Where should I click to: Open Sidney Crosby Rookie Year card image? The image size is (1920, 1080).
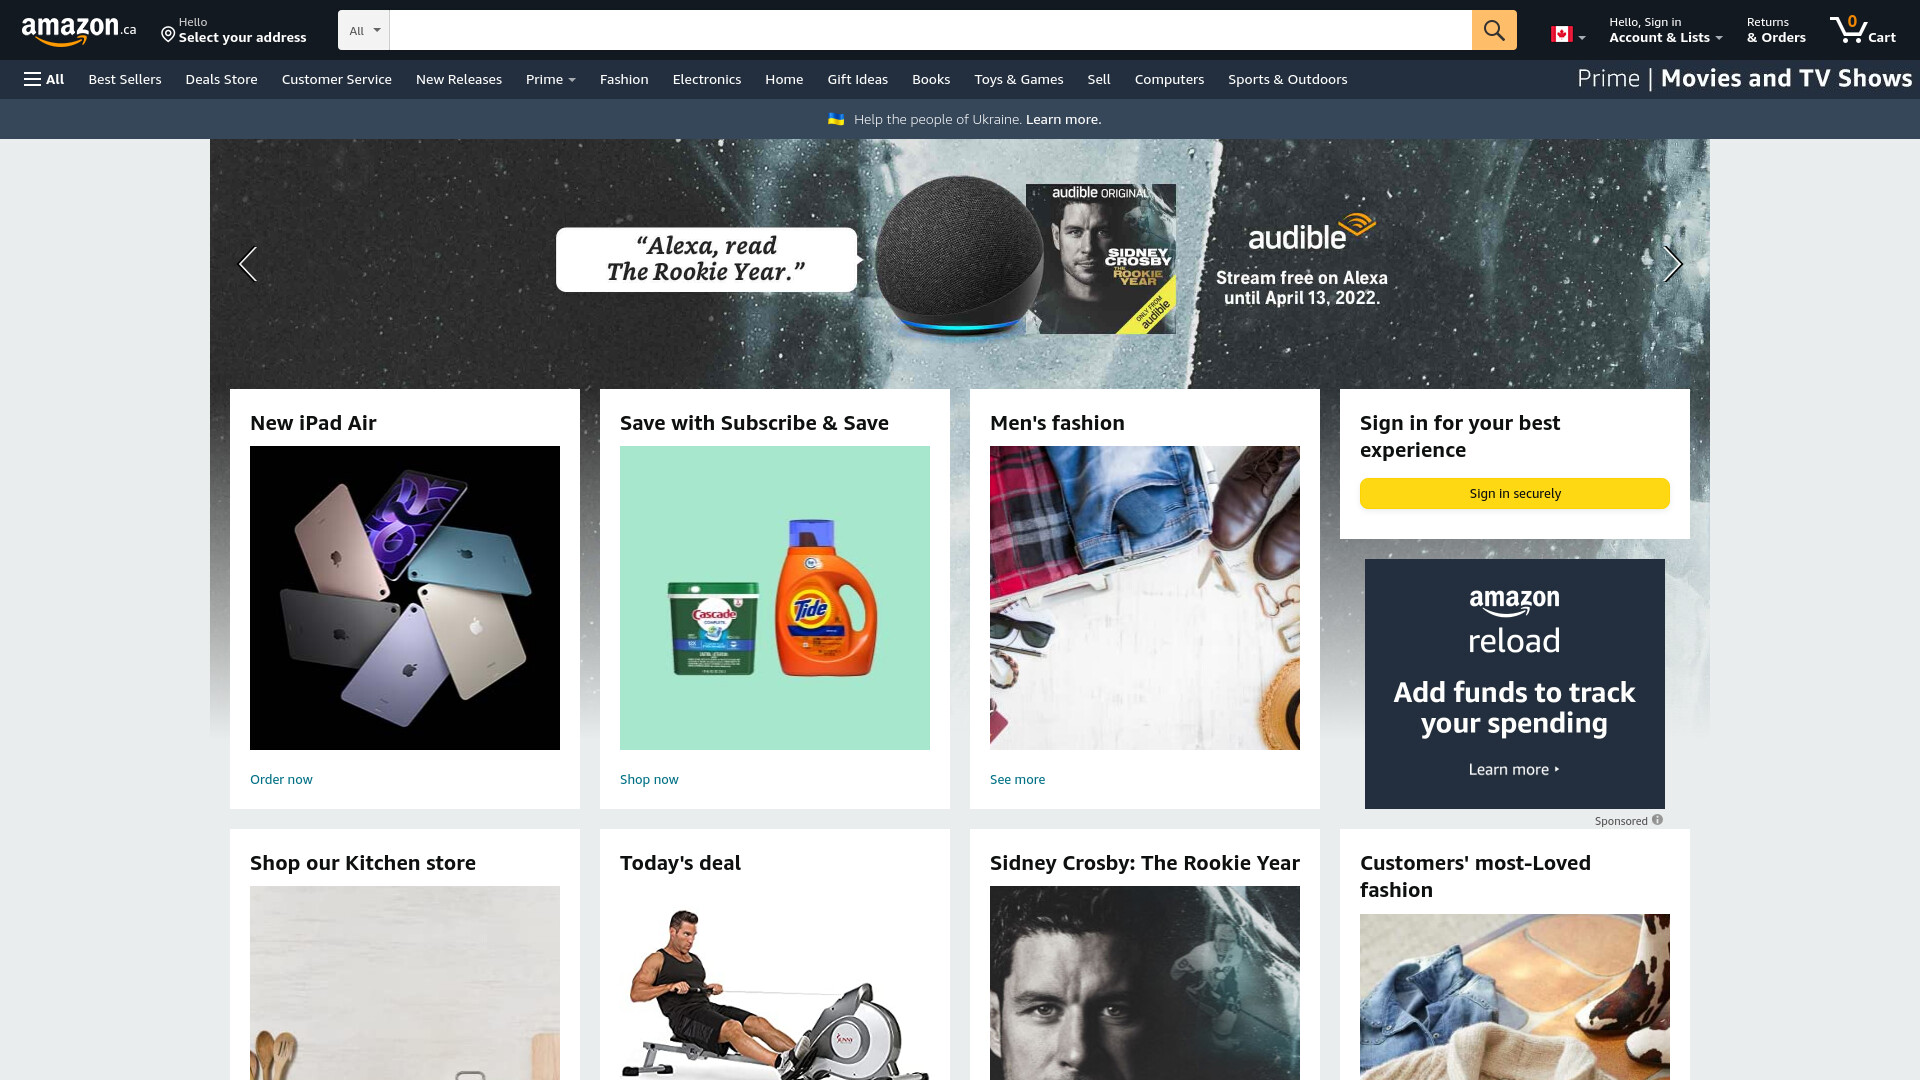[x=1145, y=983]
